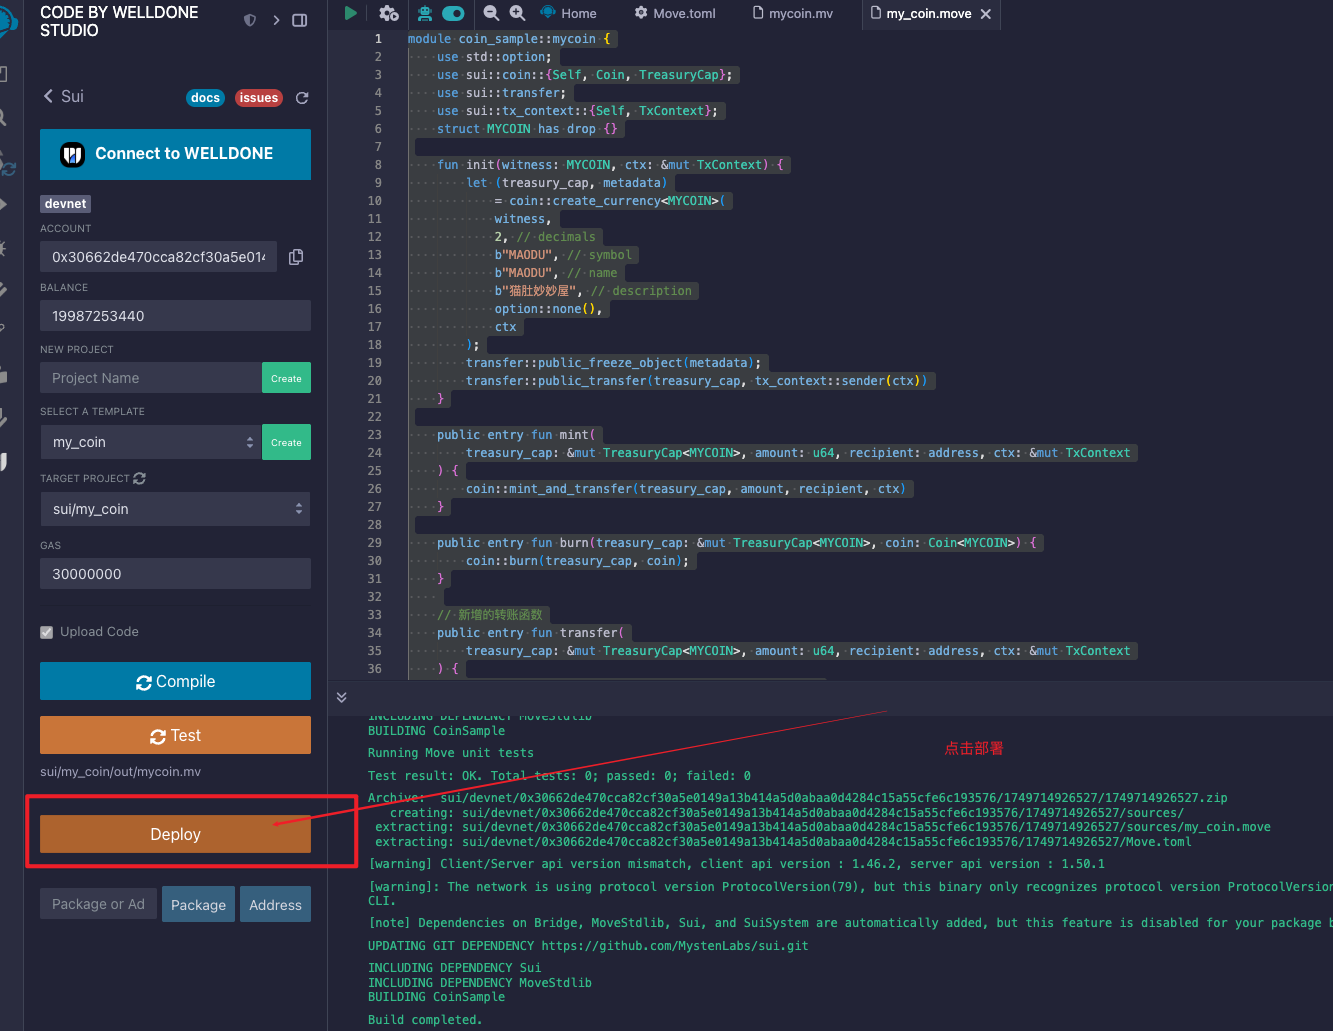Open the docs badge link
This screenshot has height=1031, width=1333.
pos(205,97)
